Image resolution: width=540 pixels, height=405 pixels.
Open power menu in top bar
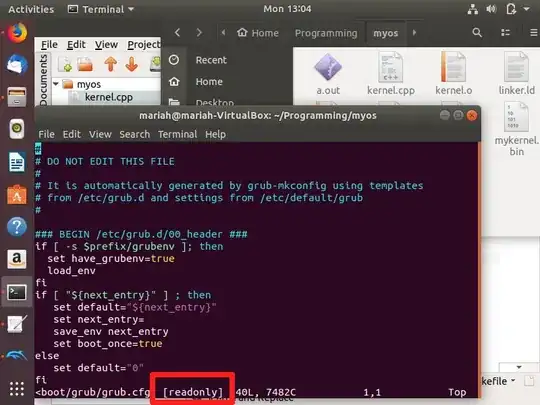(511, 9)
